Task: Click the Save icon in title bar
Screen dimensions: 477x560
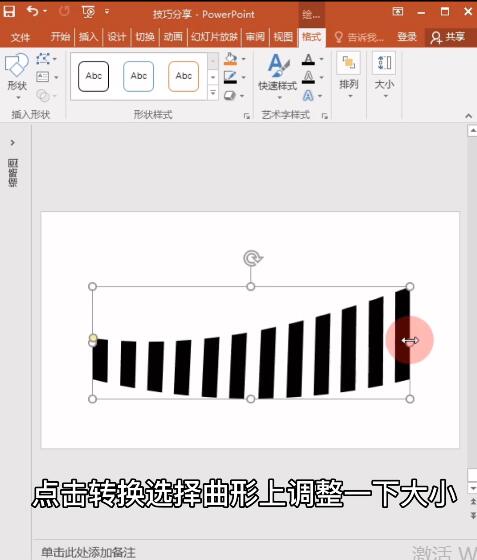Action: [x=9, y=12]
